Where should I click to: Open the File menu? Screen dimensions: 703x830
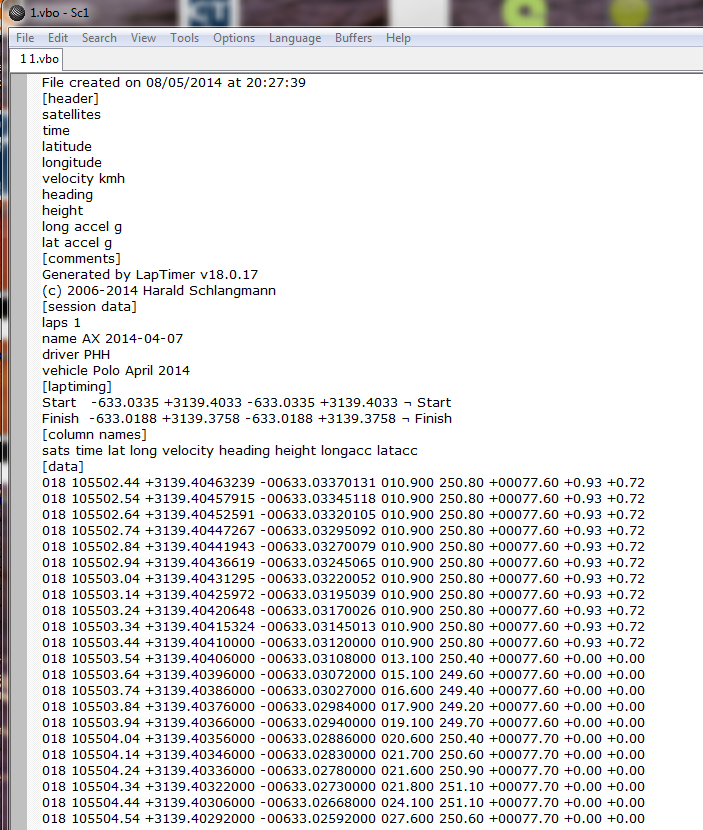[25, 38]
